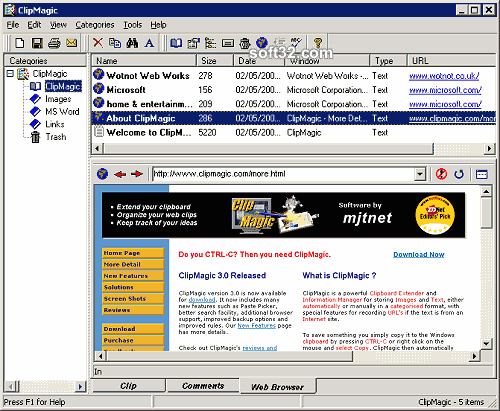
Task: Click the New Features web button
Action: 133,276
